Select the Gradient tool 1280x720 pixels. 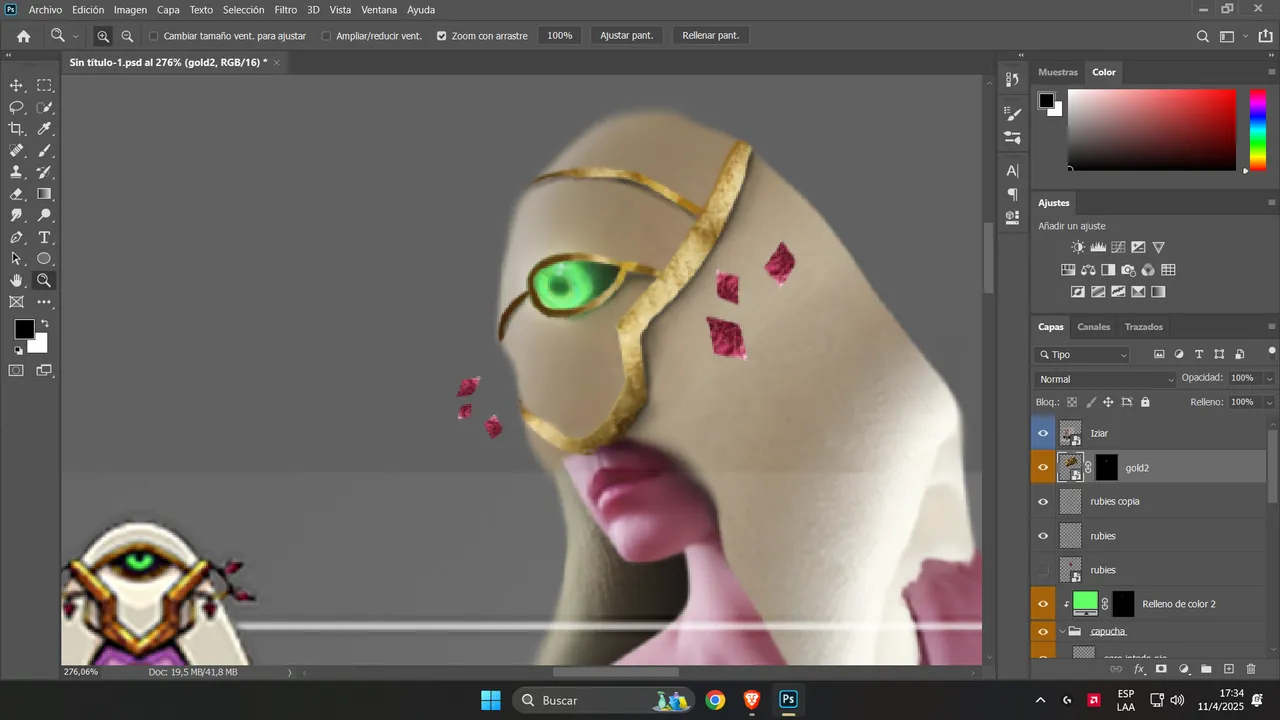pyautogui.click(x=45, y=194)
